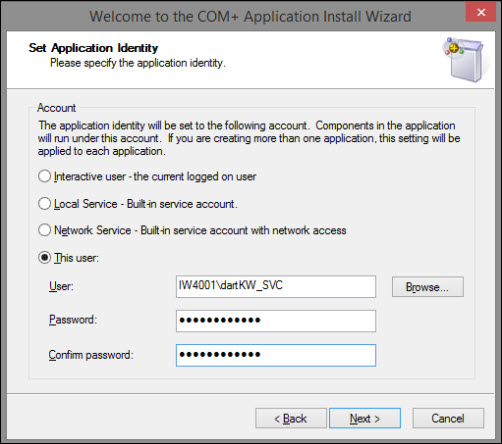The image size is (502, 444).
Task: Click the 'Confirm password:' label
Action: (91, 355)
